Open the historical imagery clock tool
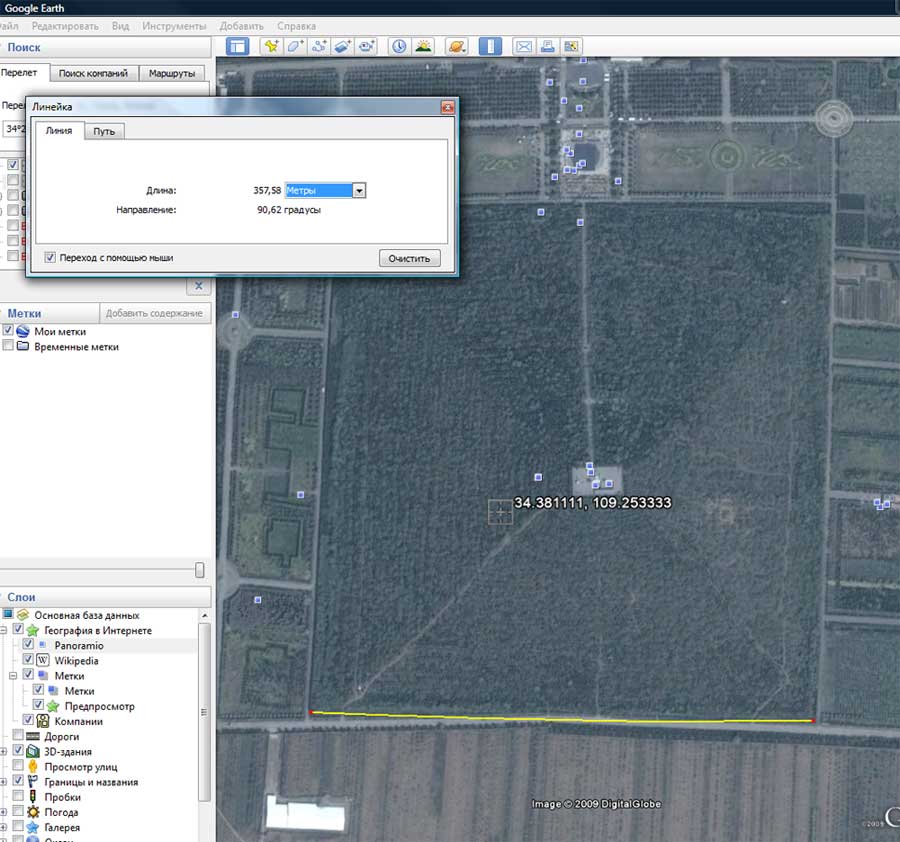Screen dimensions: 900x842 [x=399, y=46]
